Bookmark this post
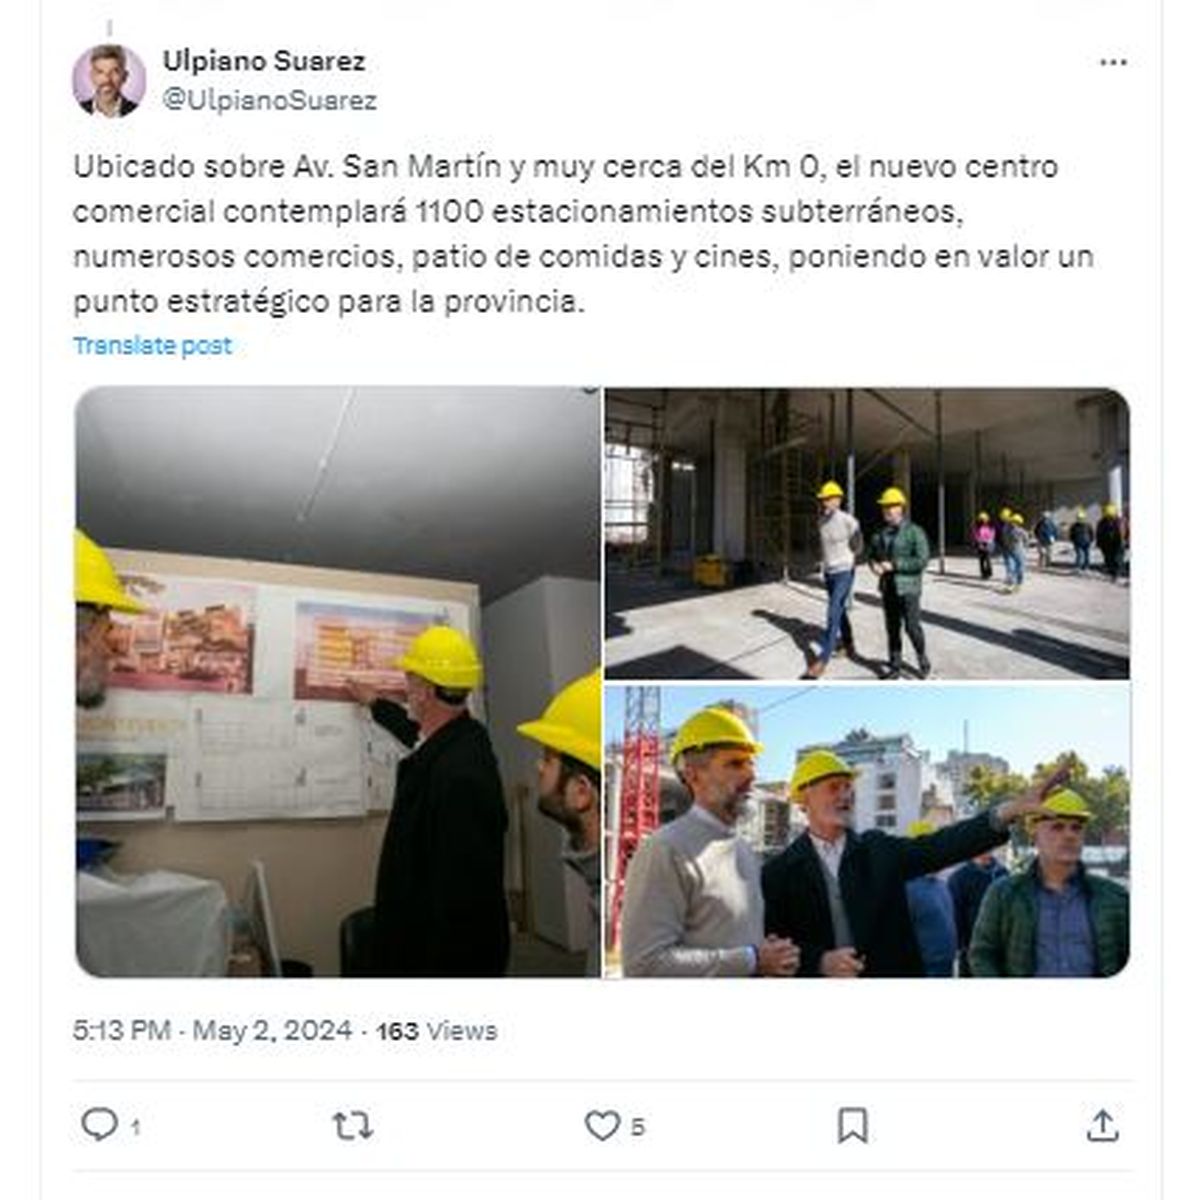Viewport: 1200px width, 1200px height. tap(852, 1126)
